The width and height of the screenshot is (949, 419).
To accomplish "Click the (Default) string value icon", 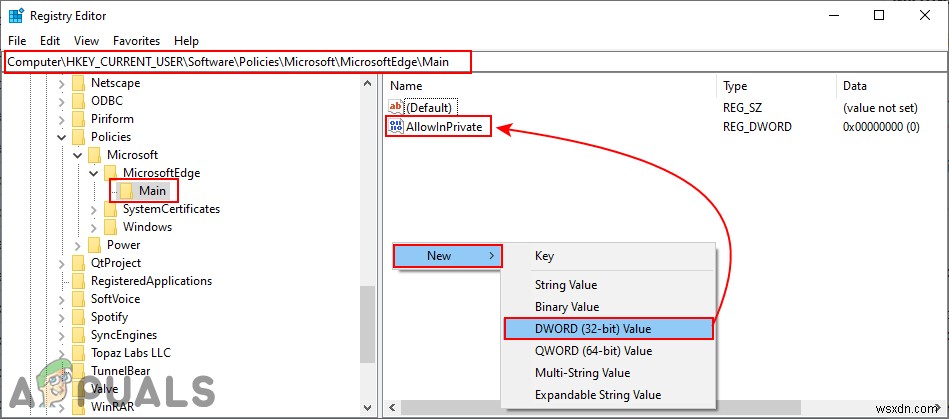I will pyautogui.click(x=396, y=107).
